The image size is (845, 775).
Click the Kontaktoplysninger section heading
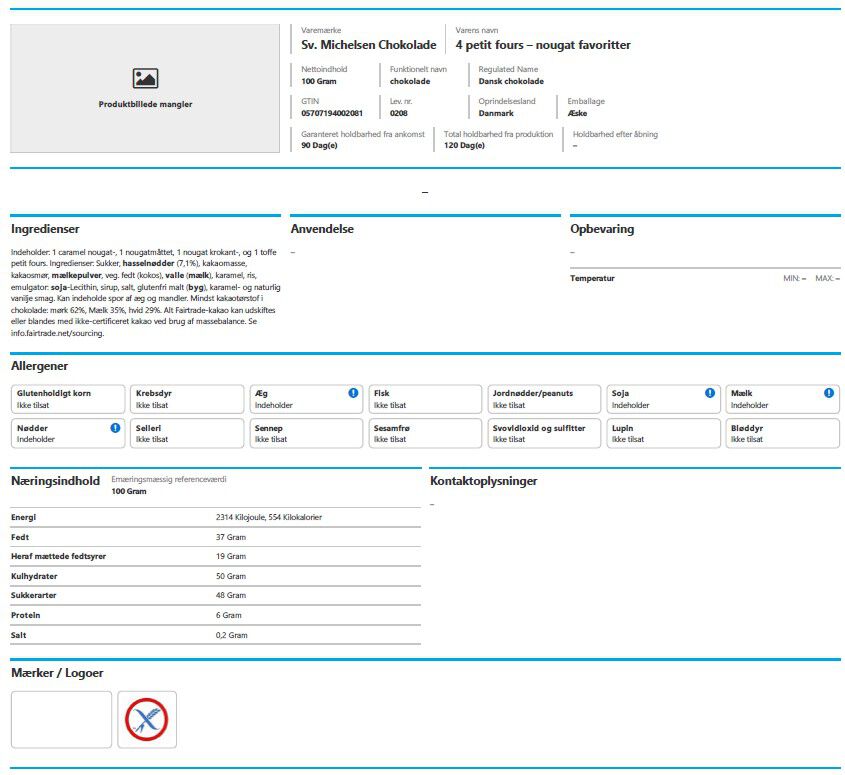(x=483, y=481)
